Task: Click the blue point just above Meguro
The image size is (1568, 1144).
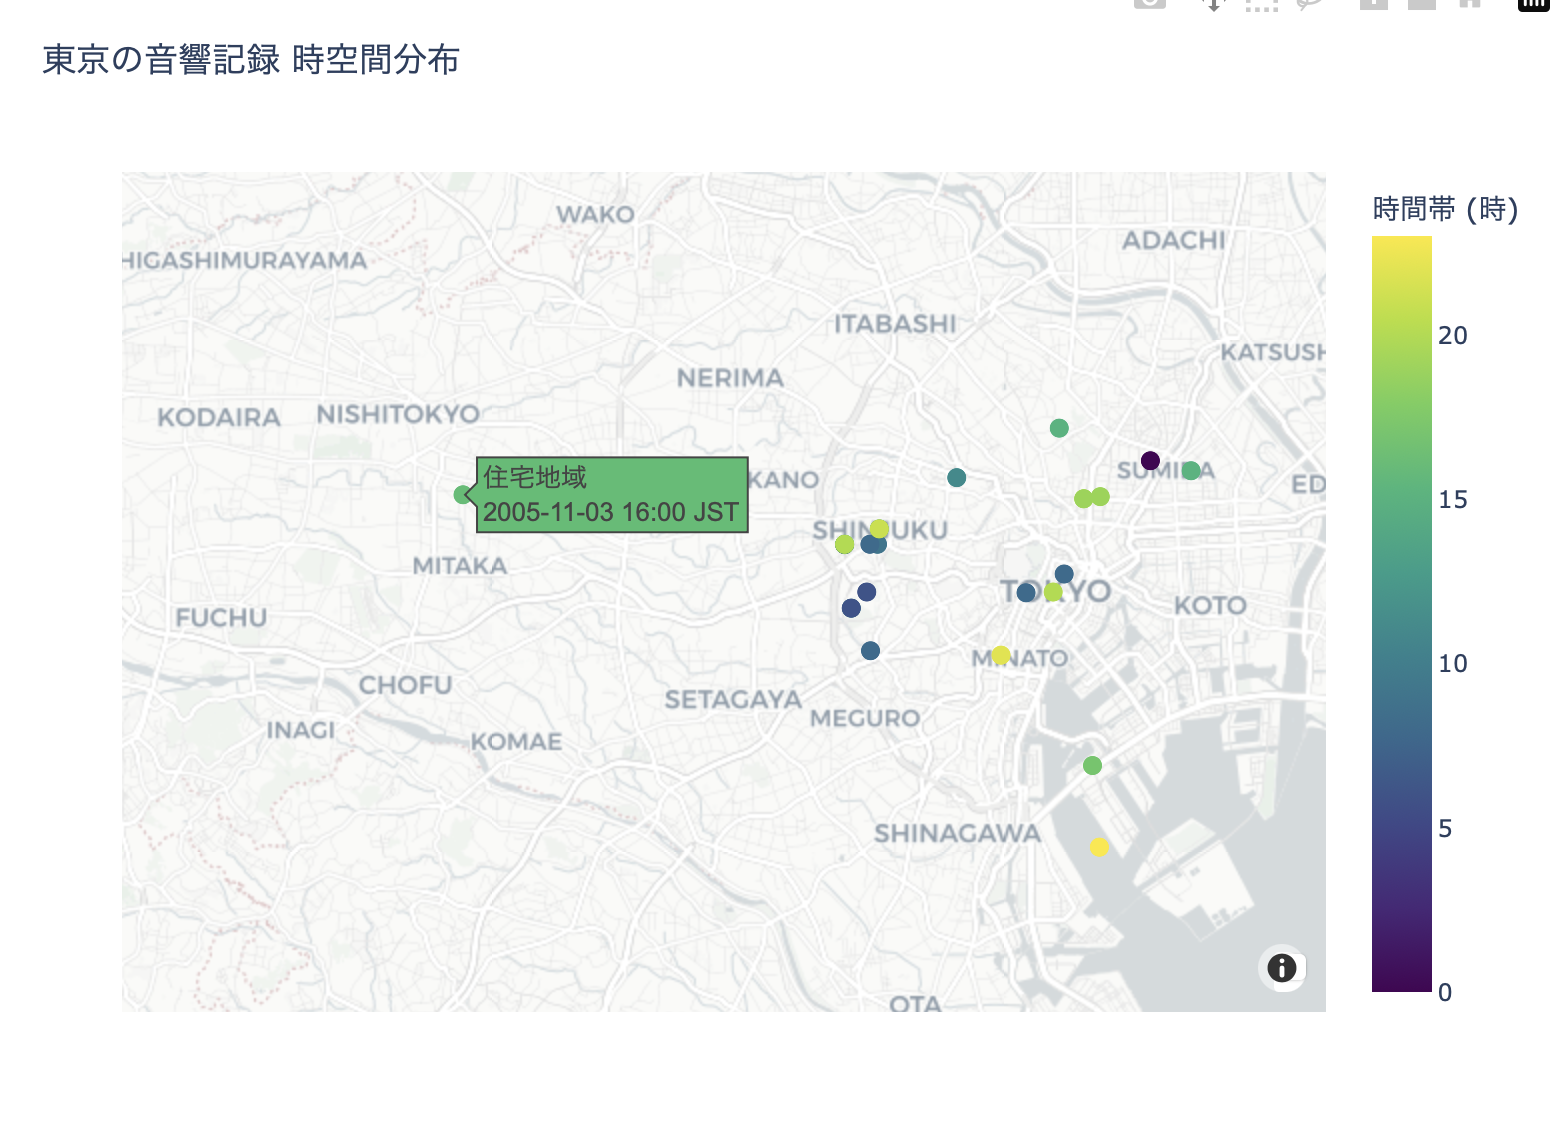Action: point(870,651)
